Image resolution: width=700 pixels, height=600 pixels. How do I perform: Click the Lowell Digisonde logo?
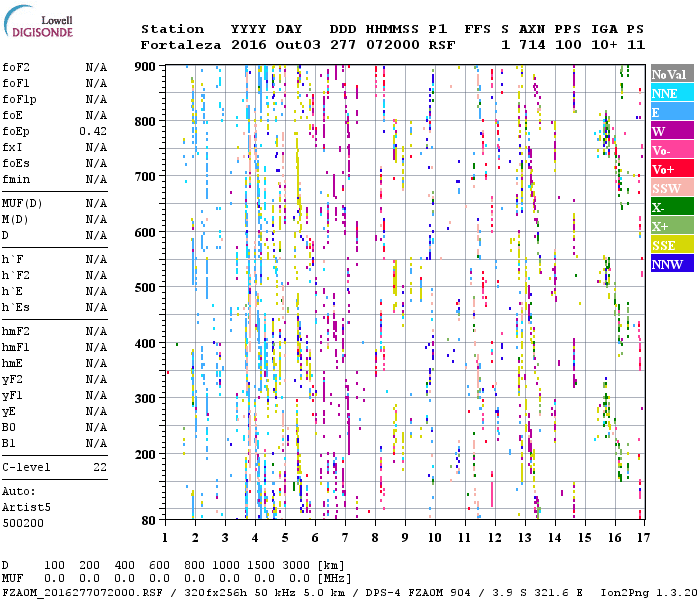point(38,21)
